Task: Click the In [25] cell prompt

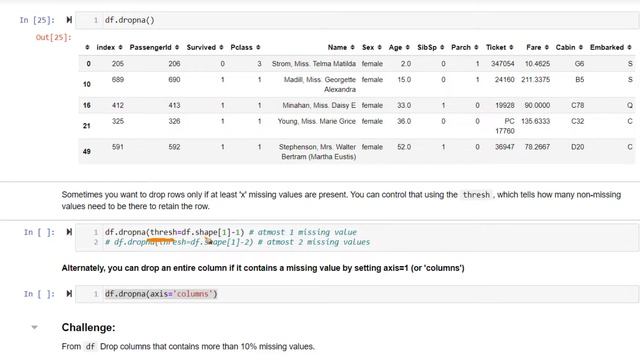Action: pyautogui.click(x=37, y=20)
